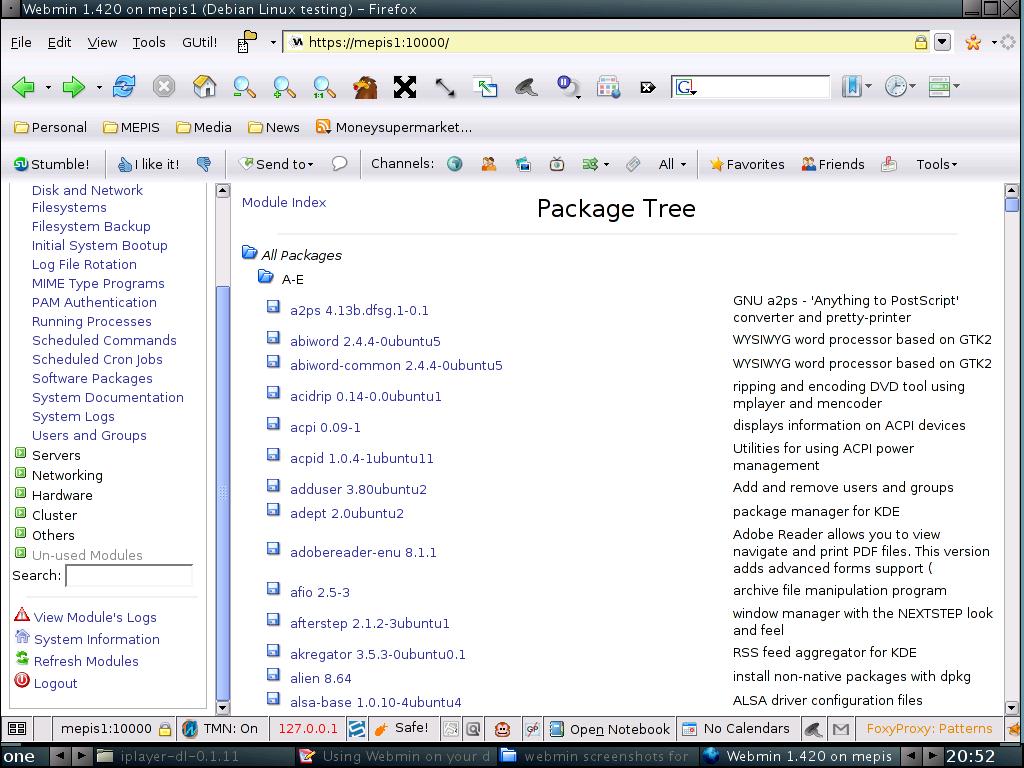Open the clock history toolbar icon
The width and height of the screenshot is (1024, 768).
point(896,87)
